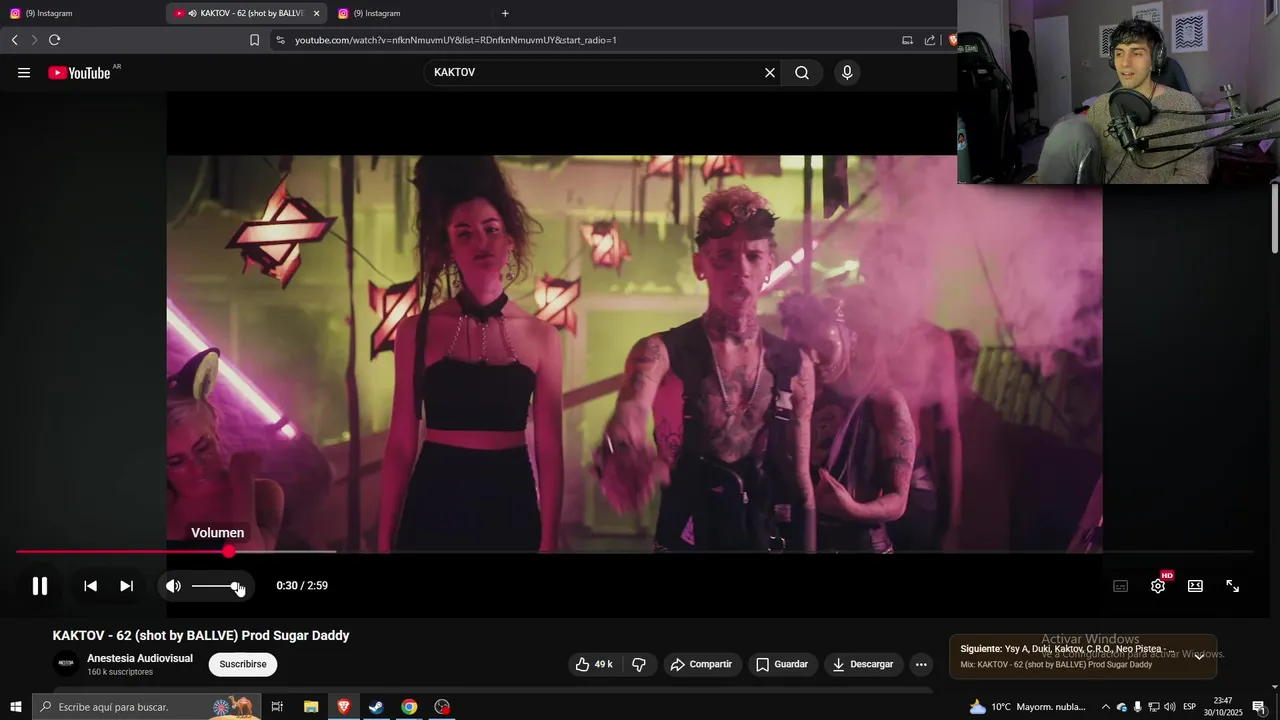The width and height of the screenshot is (1280, 720).
Task: Skip forward to the next video
Action: [x=126, y=586]
